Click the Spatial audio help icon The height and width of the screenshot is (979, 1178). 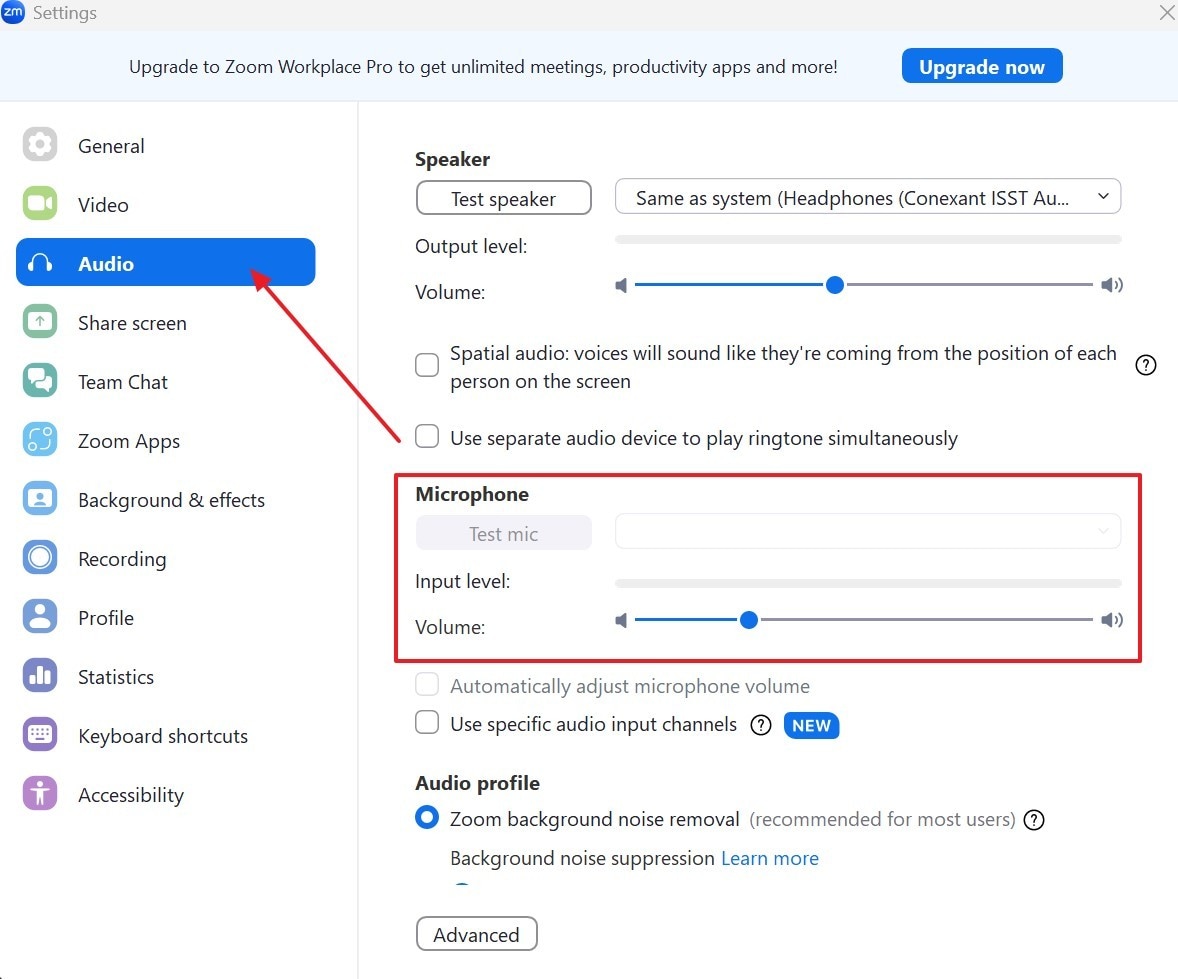click(1146, 365)
